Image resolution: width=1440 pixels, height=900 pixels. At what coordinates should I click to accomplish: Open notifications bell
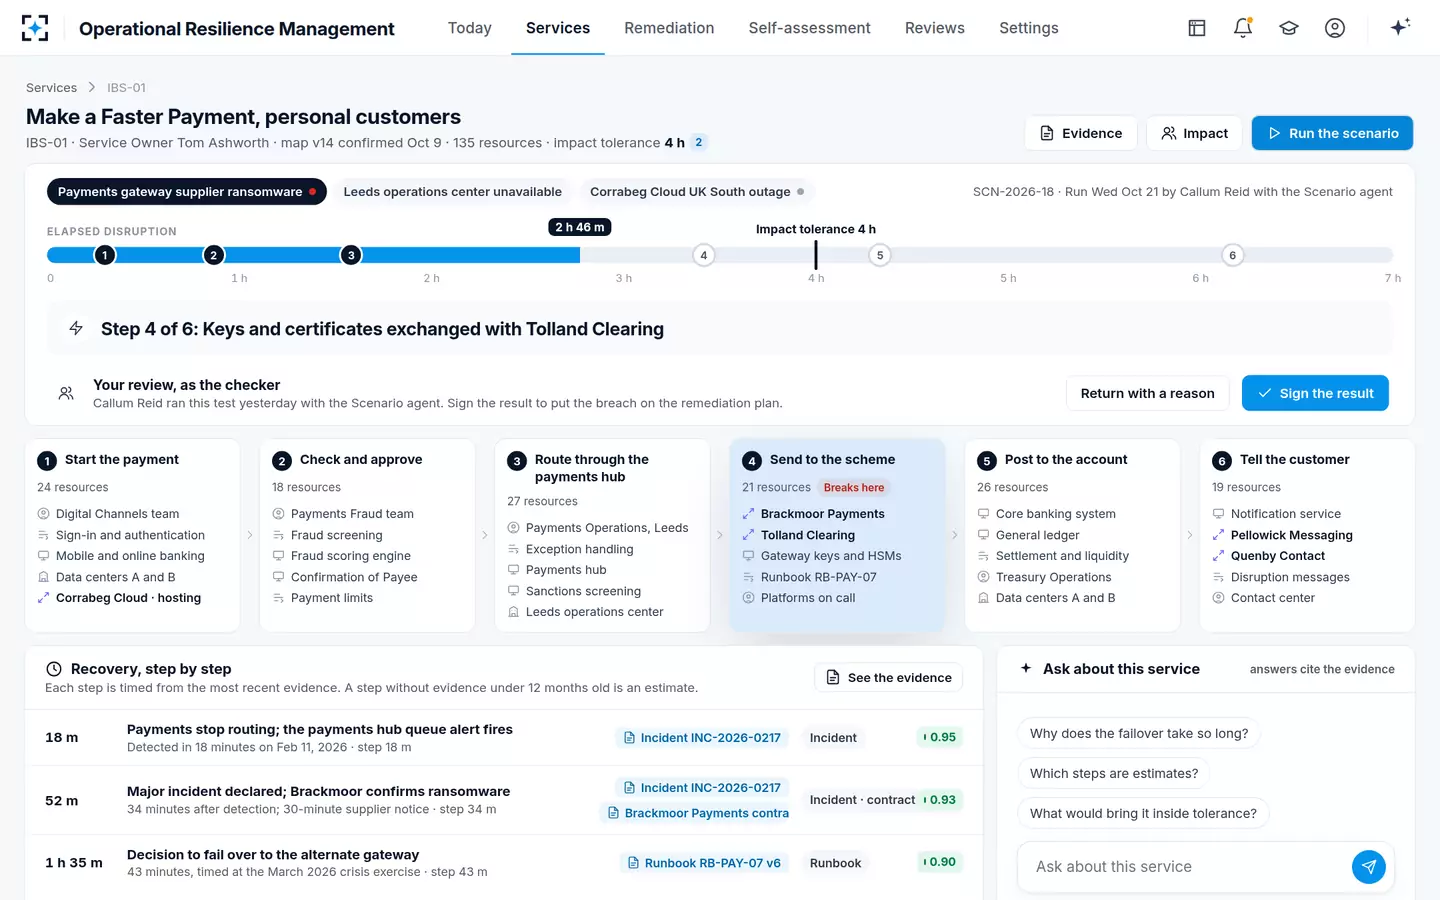tap(1243, 28)
